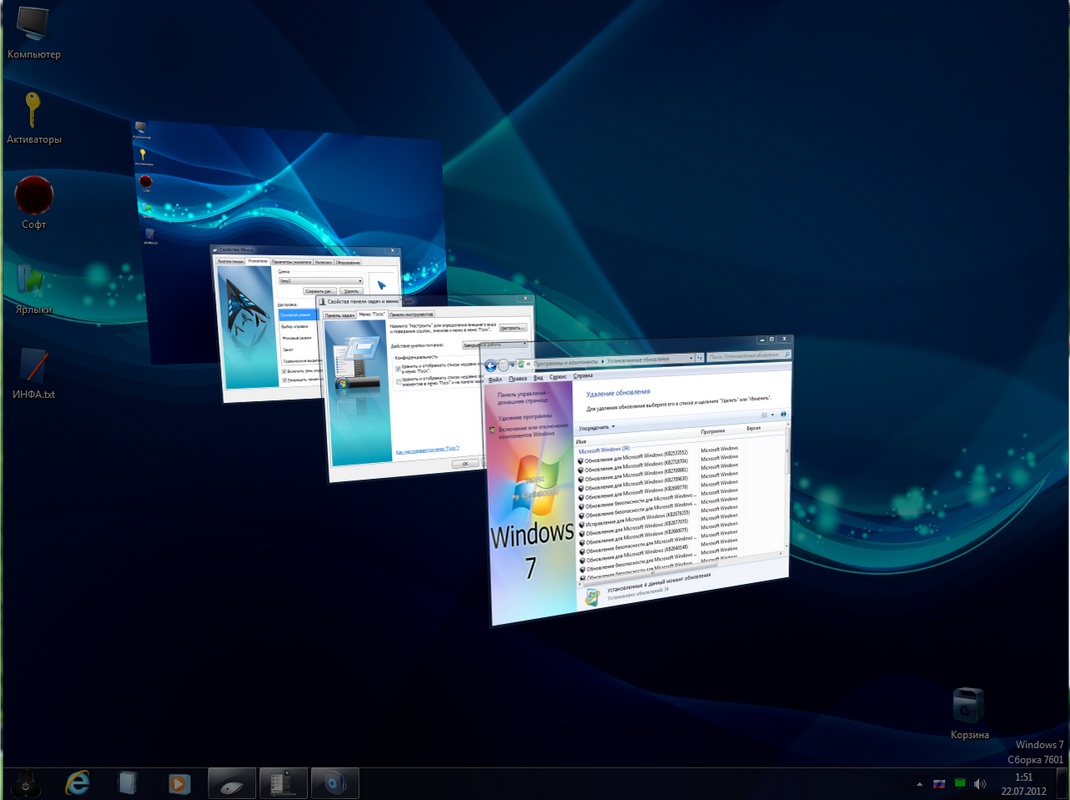Switch to the Меню "Пуск" tab
1070x800 pixels.
[x=372, y=314]
